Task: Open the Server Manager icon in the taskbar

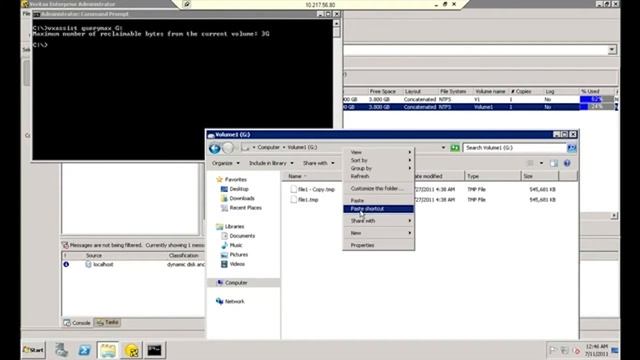Action: (62, 350)
